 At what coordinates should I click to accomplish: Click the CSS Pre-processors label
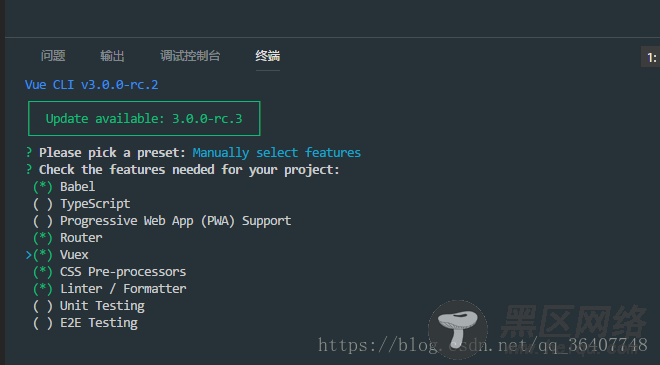point(123,272)
